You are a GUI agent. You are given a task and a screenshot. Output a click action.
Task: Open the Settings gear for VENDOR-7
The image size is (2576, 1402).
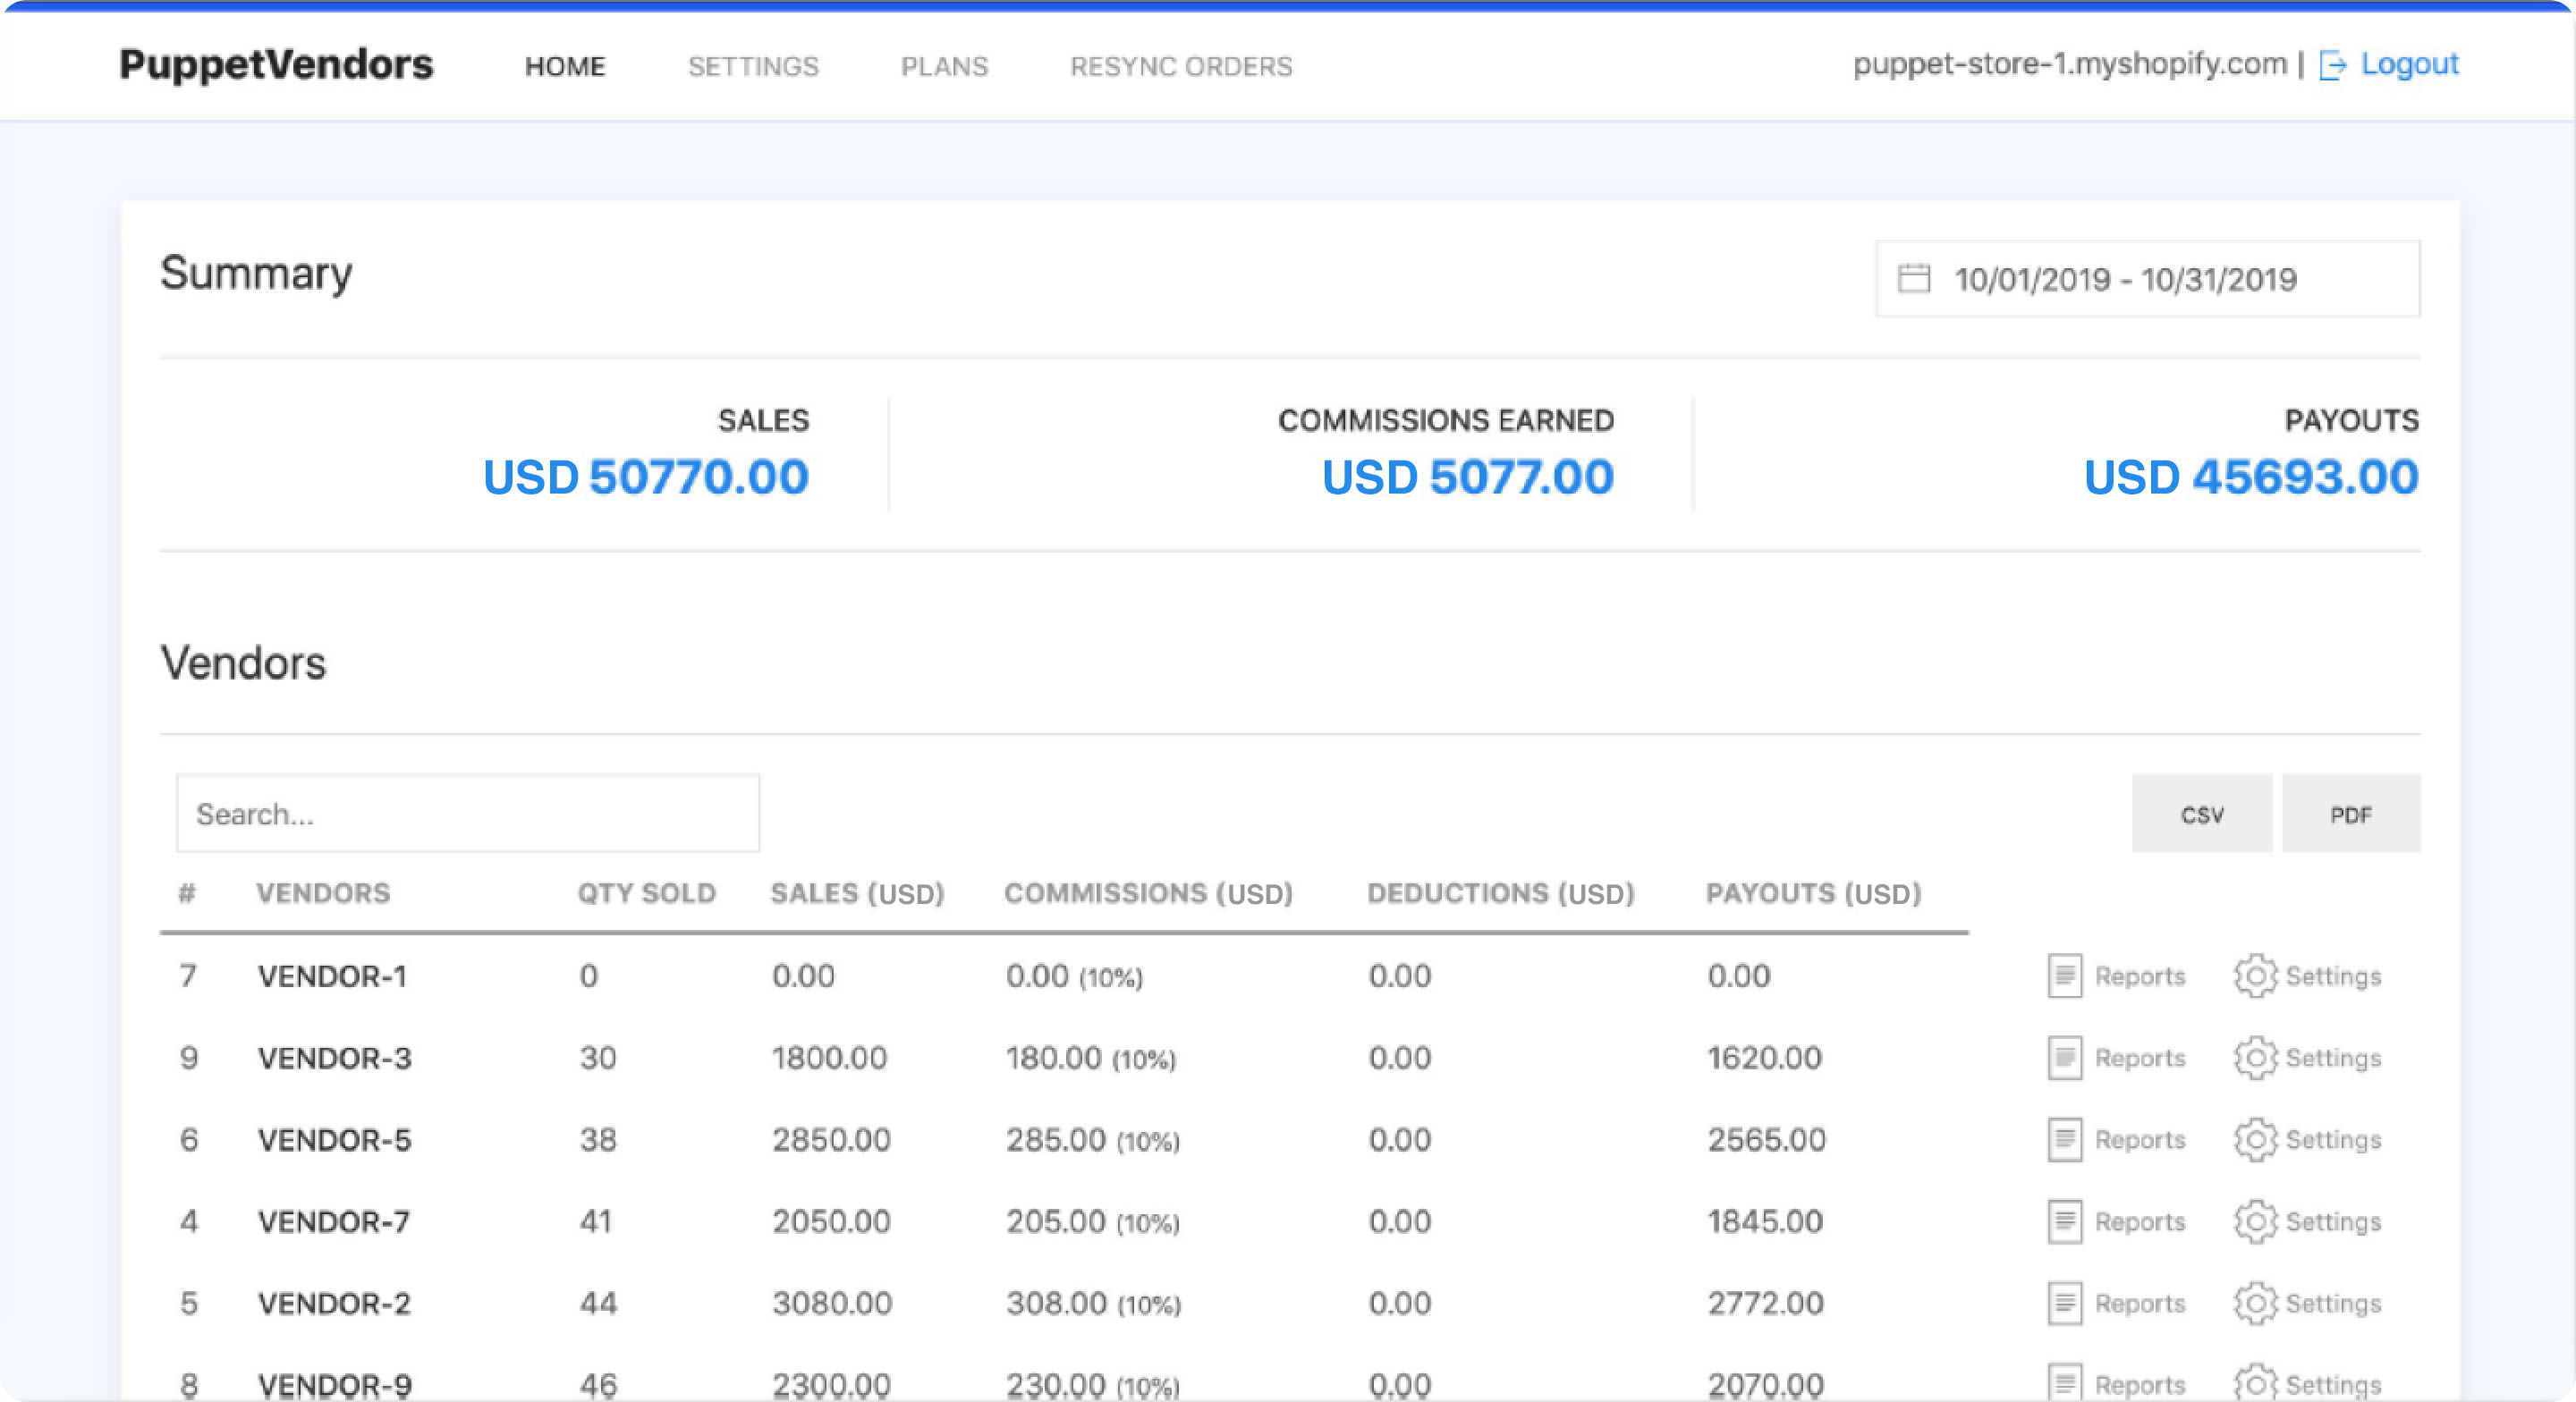tap(2255, 1222)
